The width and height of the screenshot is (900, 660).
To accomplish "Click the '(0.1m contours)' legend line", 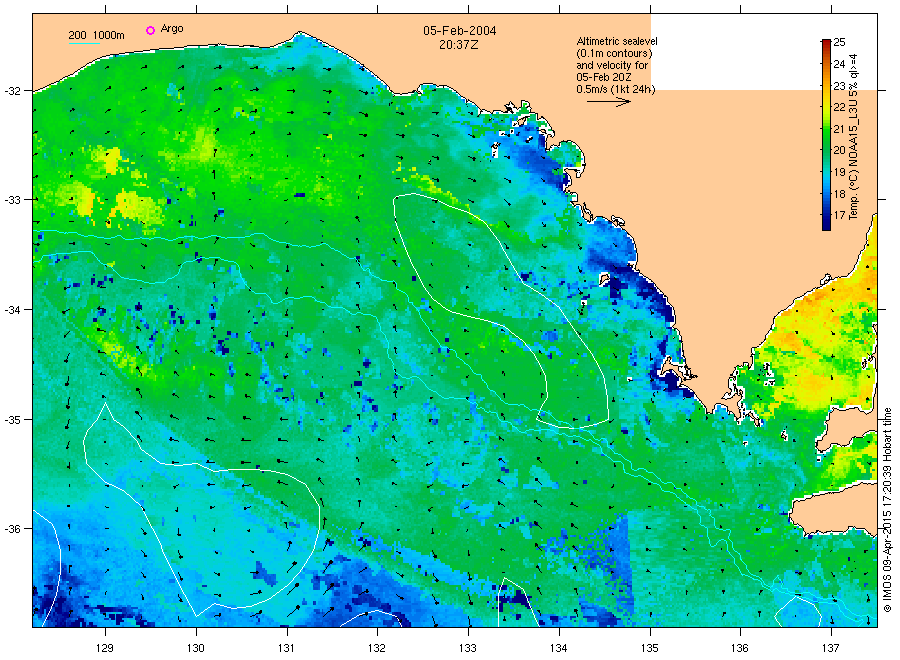I will [614, 53].
